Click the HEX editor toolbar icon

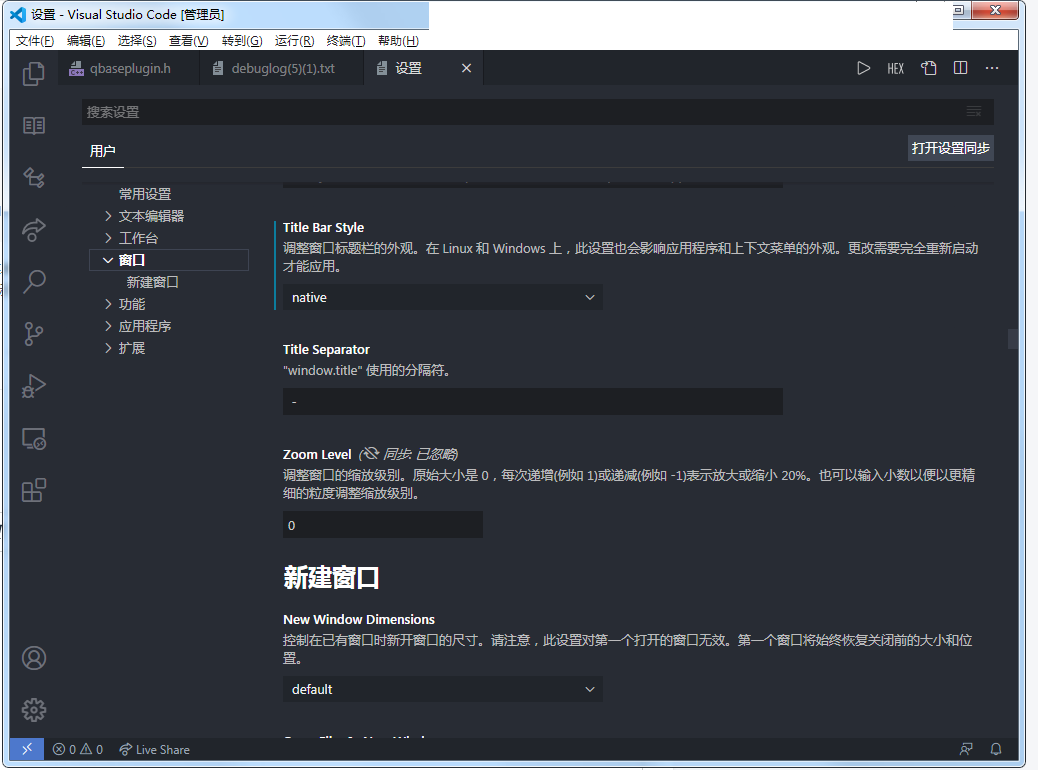(x=895, y=68)
